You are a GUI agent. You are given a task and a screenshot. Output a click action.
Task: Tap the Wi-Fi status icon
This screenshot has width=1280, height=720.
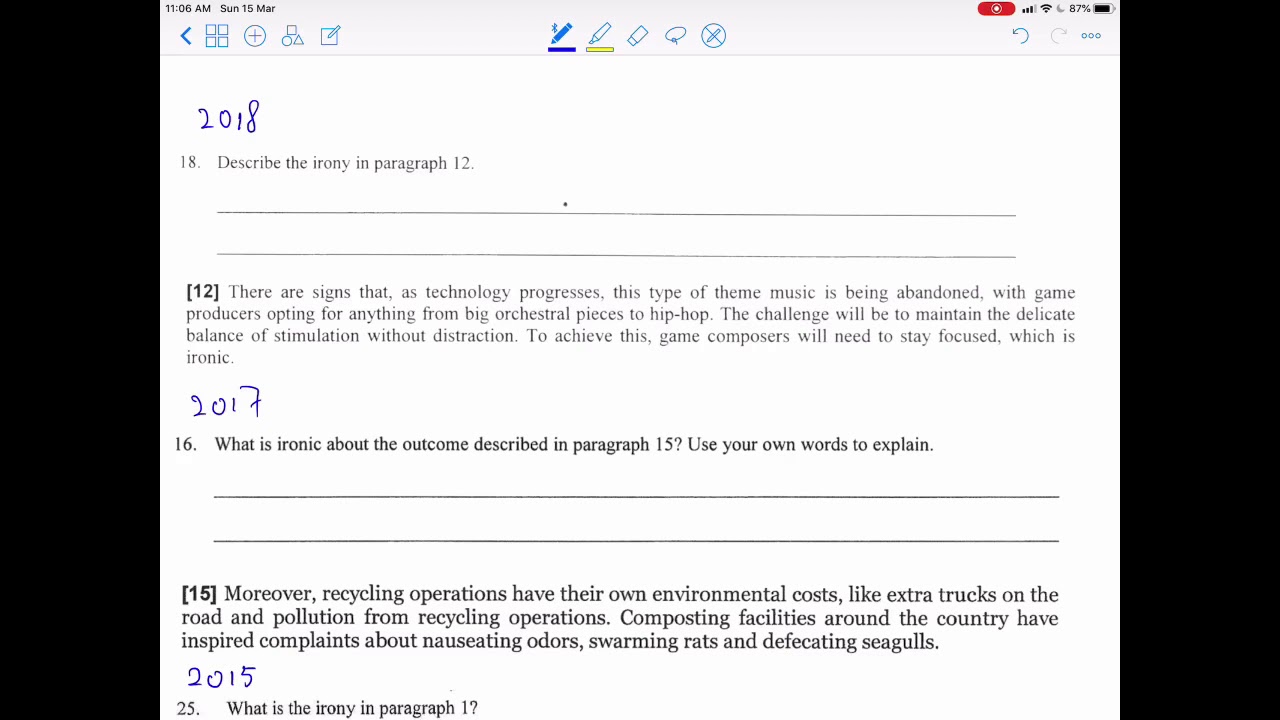[x=1046, y=9]
